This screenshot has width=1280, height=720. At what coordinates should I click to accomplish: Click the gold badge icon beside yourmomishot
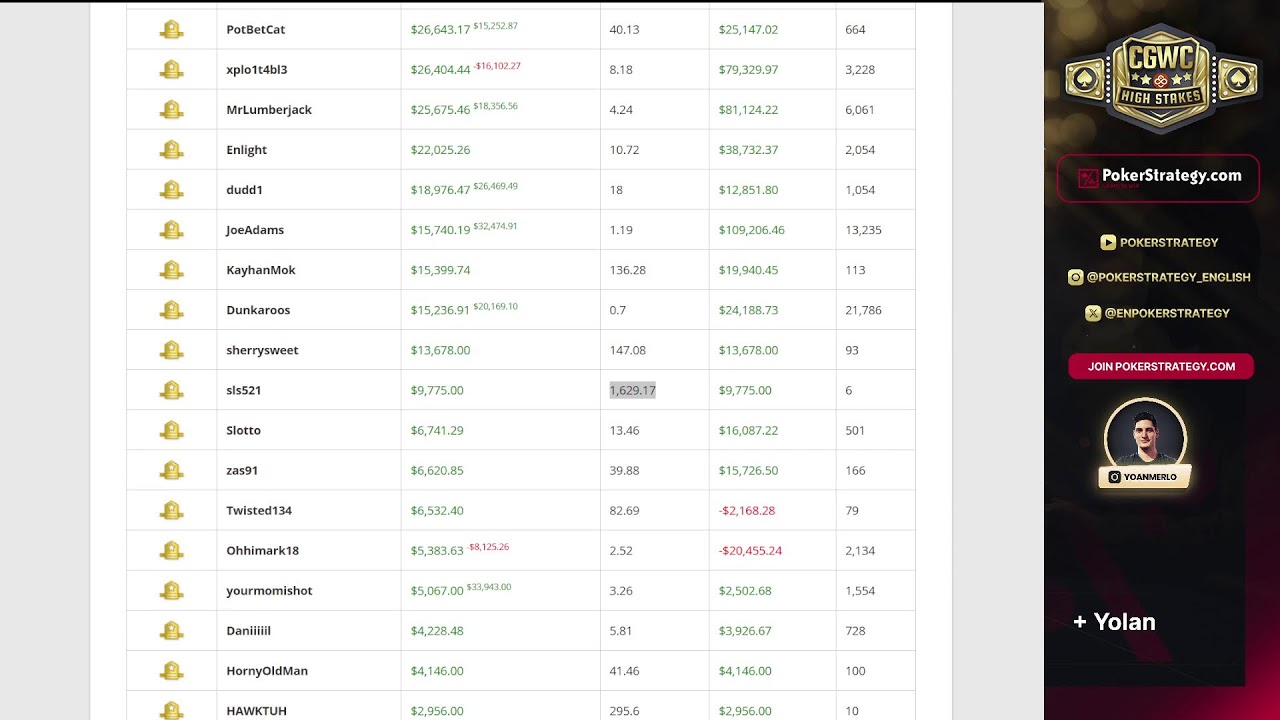(172, 590)
